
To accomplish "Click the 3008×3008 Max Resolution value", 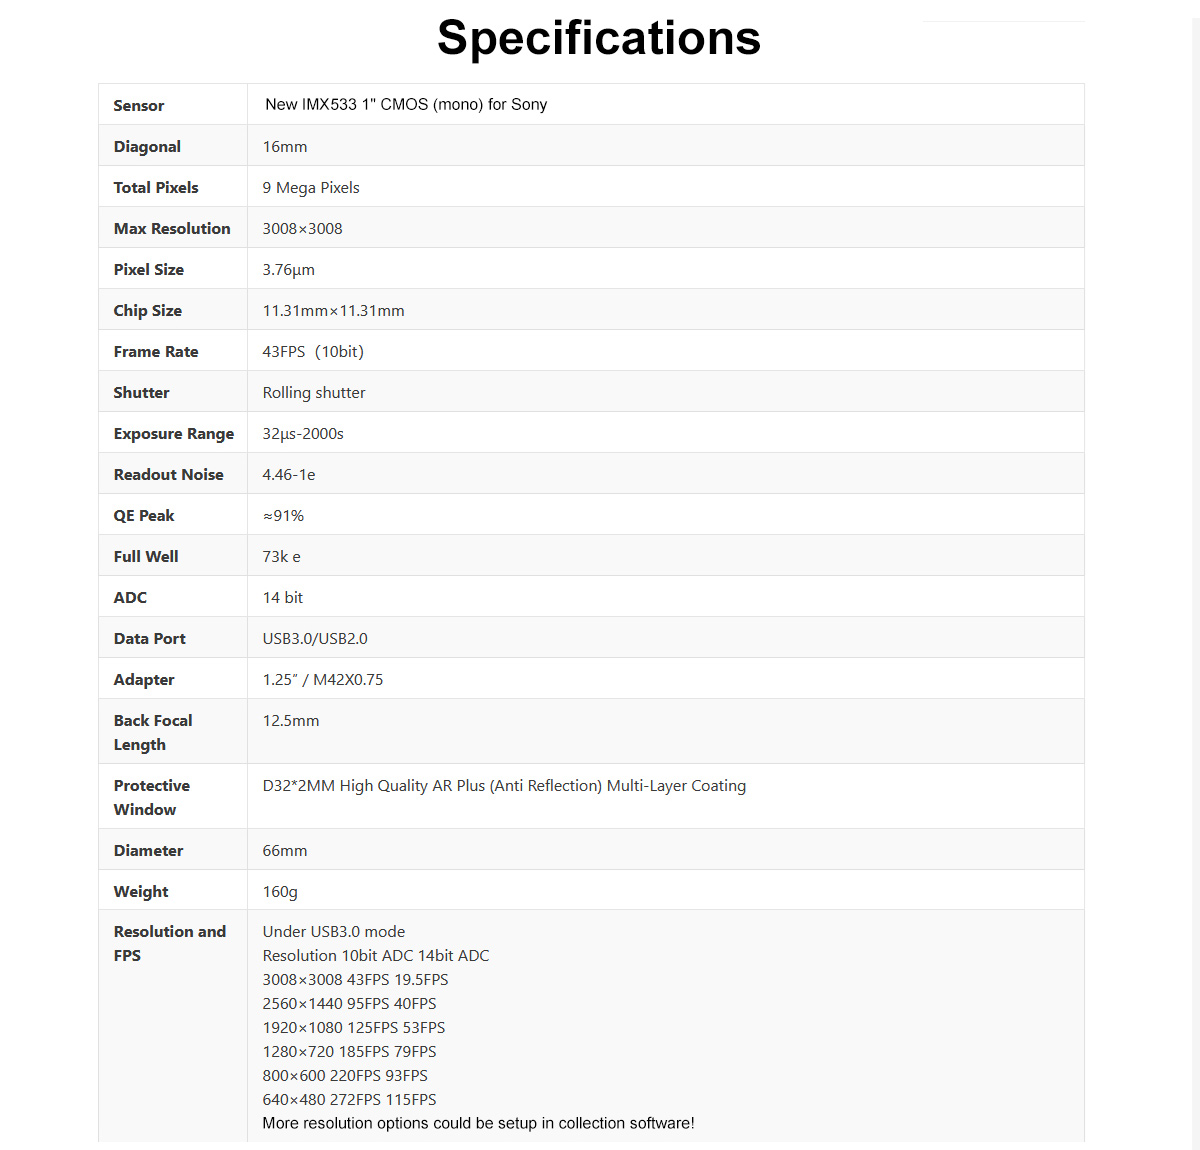I will pyautogui.click(x=302, y=229).
